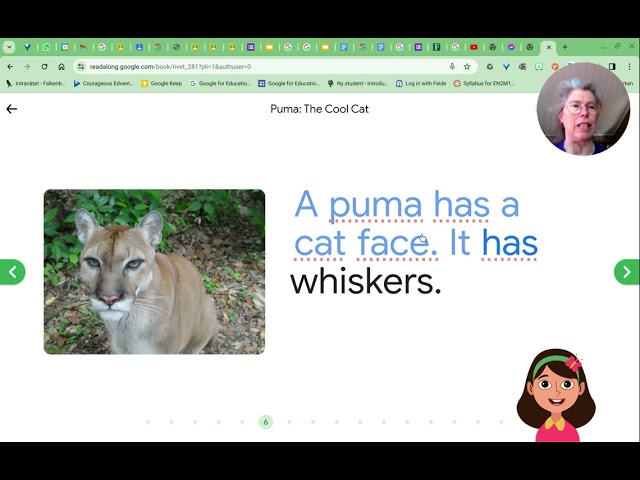
Task: Toggle the browser side panel
Action: (612, 67)
